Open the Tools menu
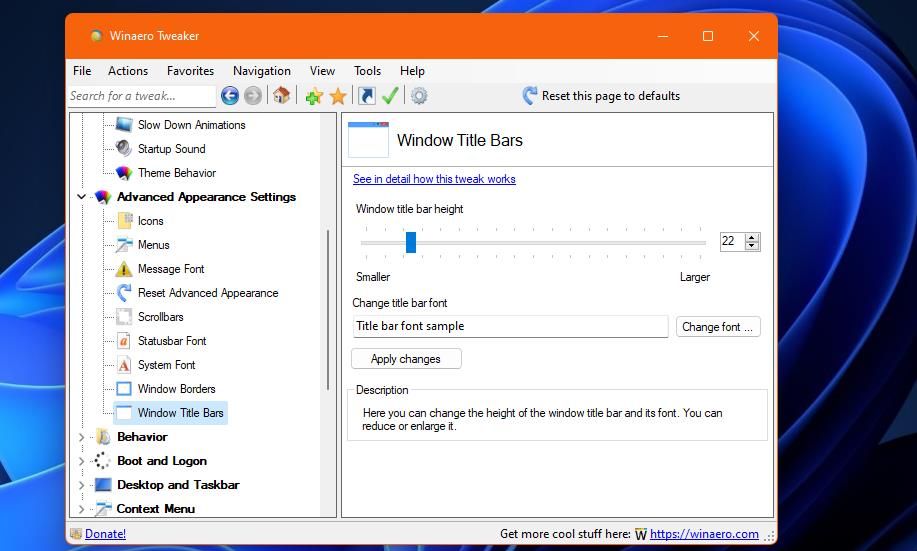 click(367, 71)
